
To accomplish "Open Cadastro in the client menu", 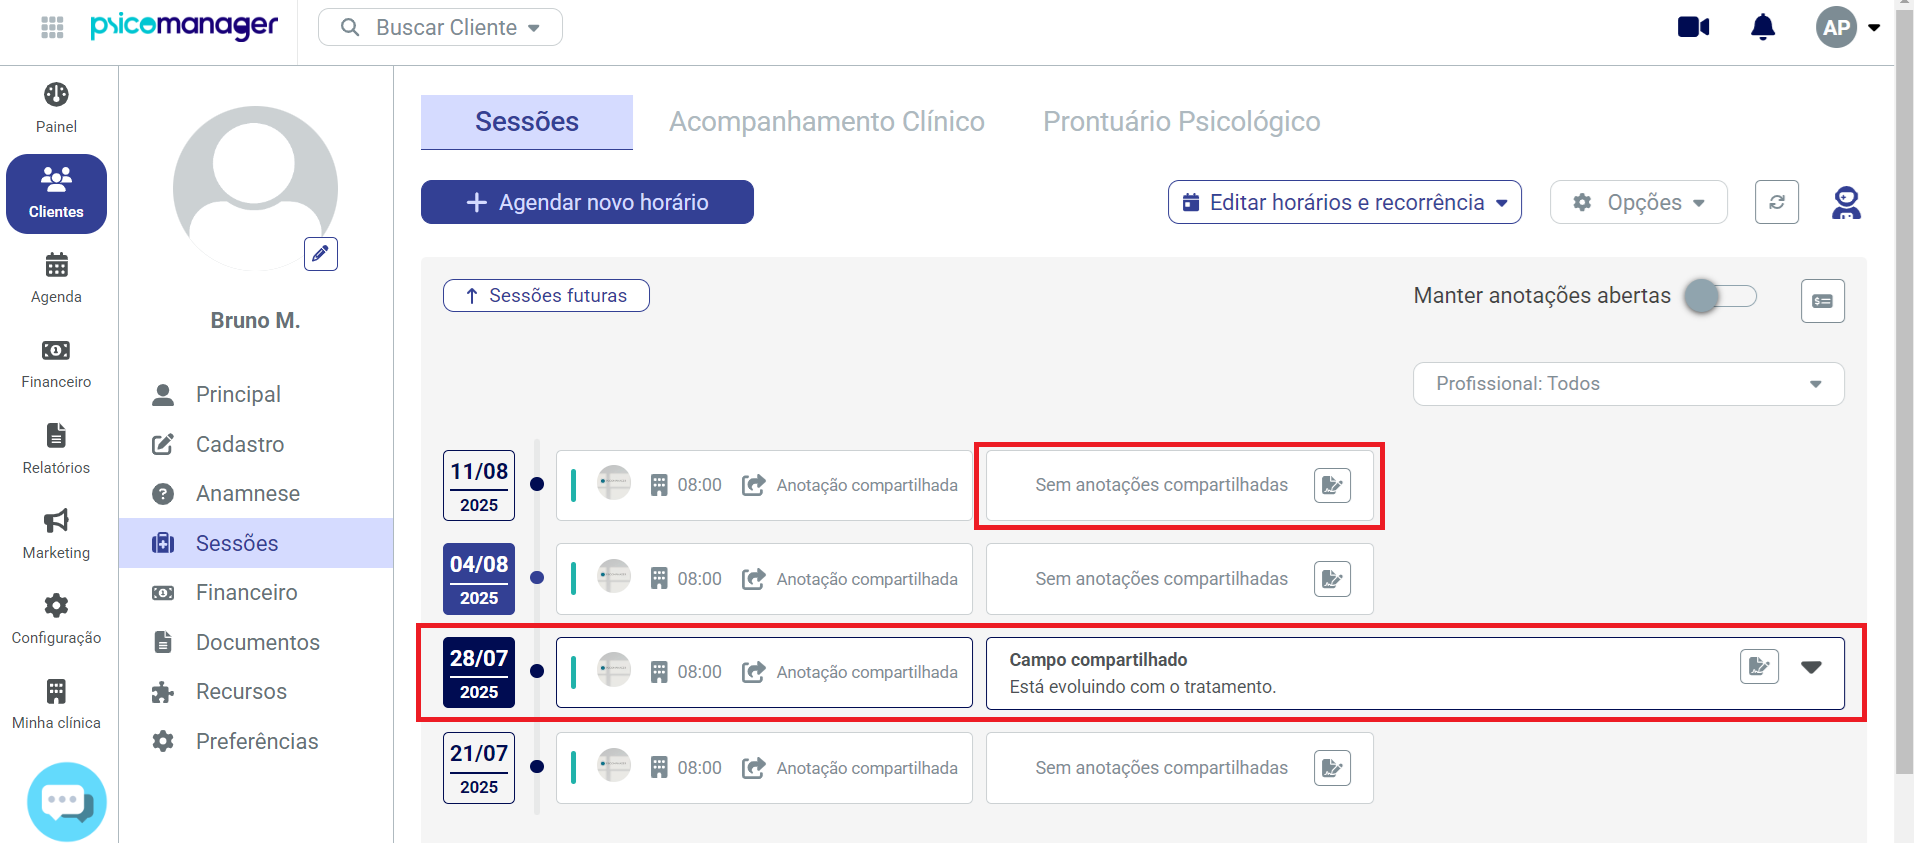I will 256,444.
